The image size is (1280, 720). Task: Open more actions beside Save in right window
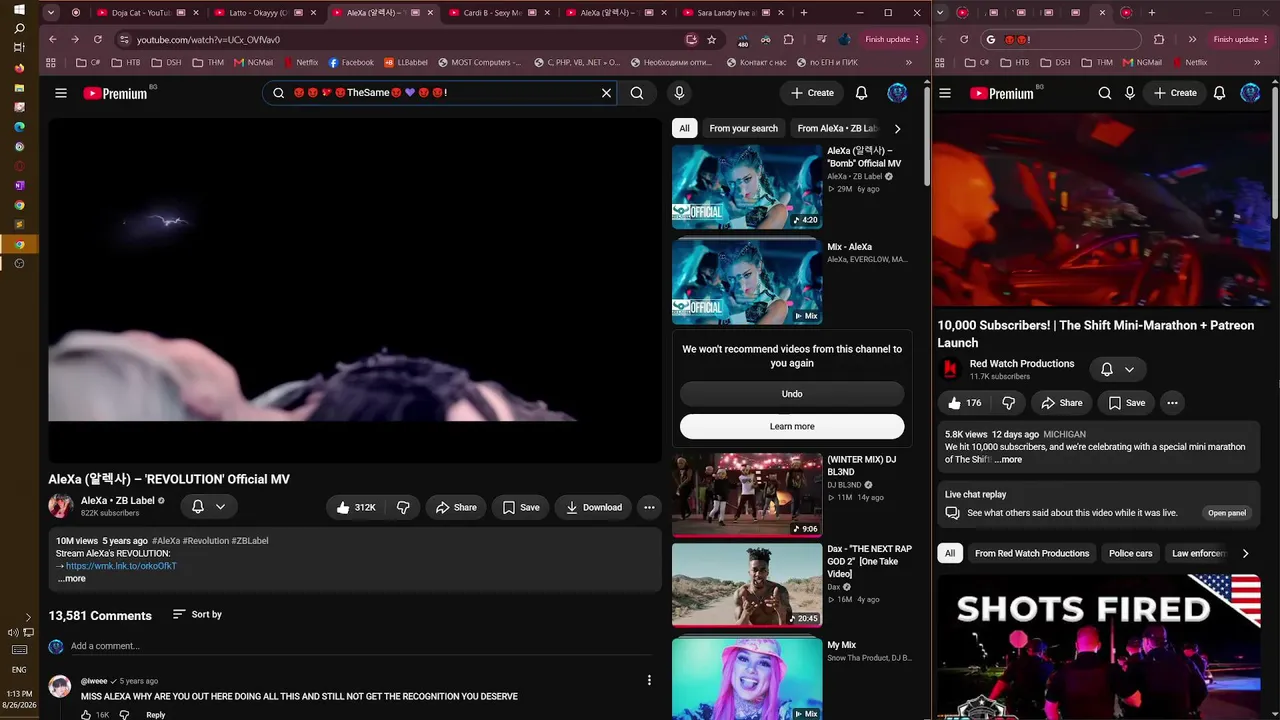(1172, 403)
